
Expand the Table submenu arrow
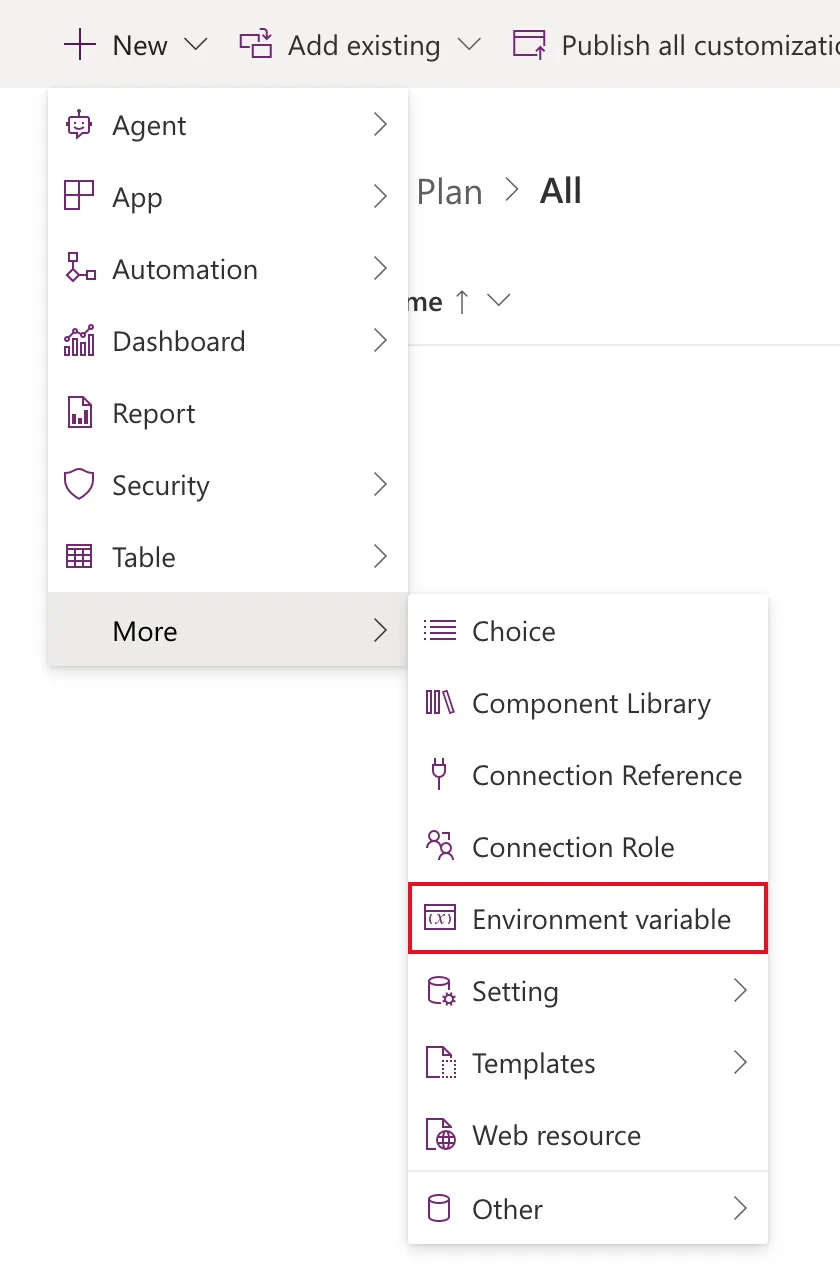tap(380, 557)
